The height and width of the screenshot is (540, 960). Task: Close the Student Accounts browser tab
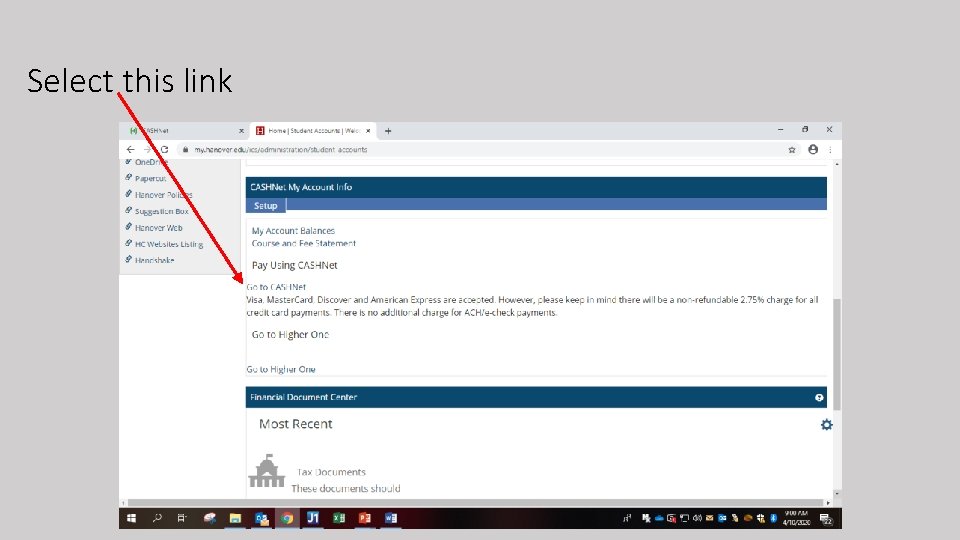(368, 131)
